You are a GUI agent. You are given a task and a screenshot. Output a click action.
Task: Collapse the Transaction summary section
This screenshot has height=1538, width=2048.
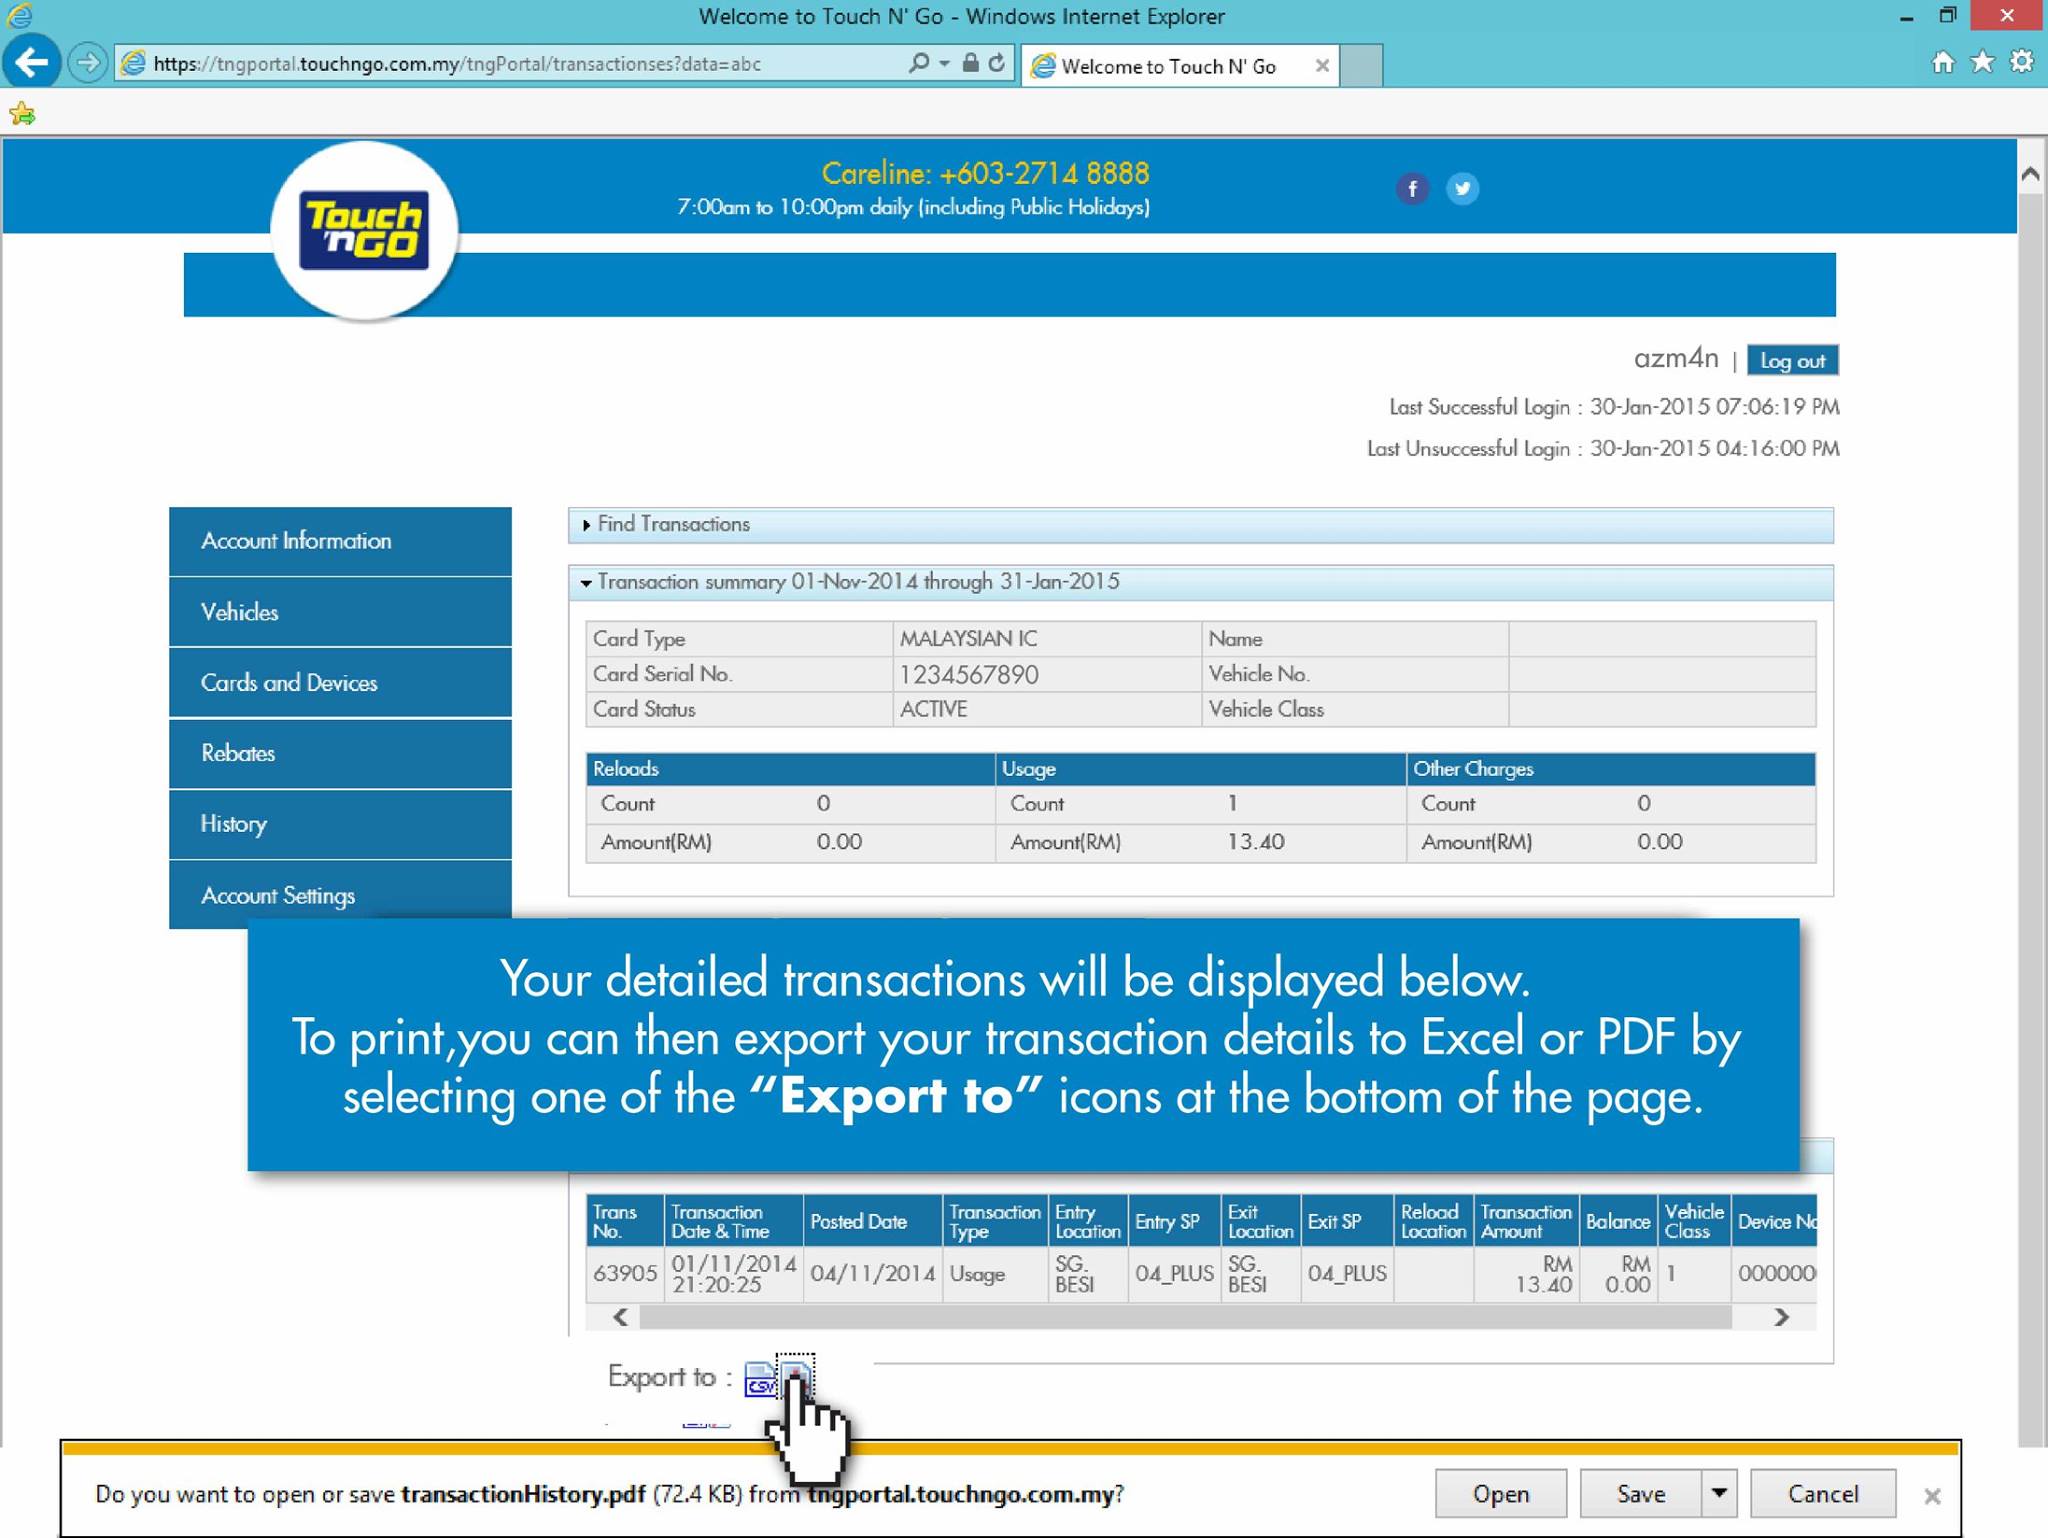pos(1201,583)
